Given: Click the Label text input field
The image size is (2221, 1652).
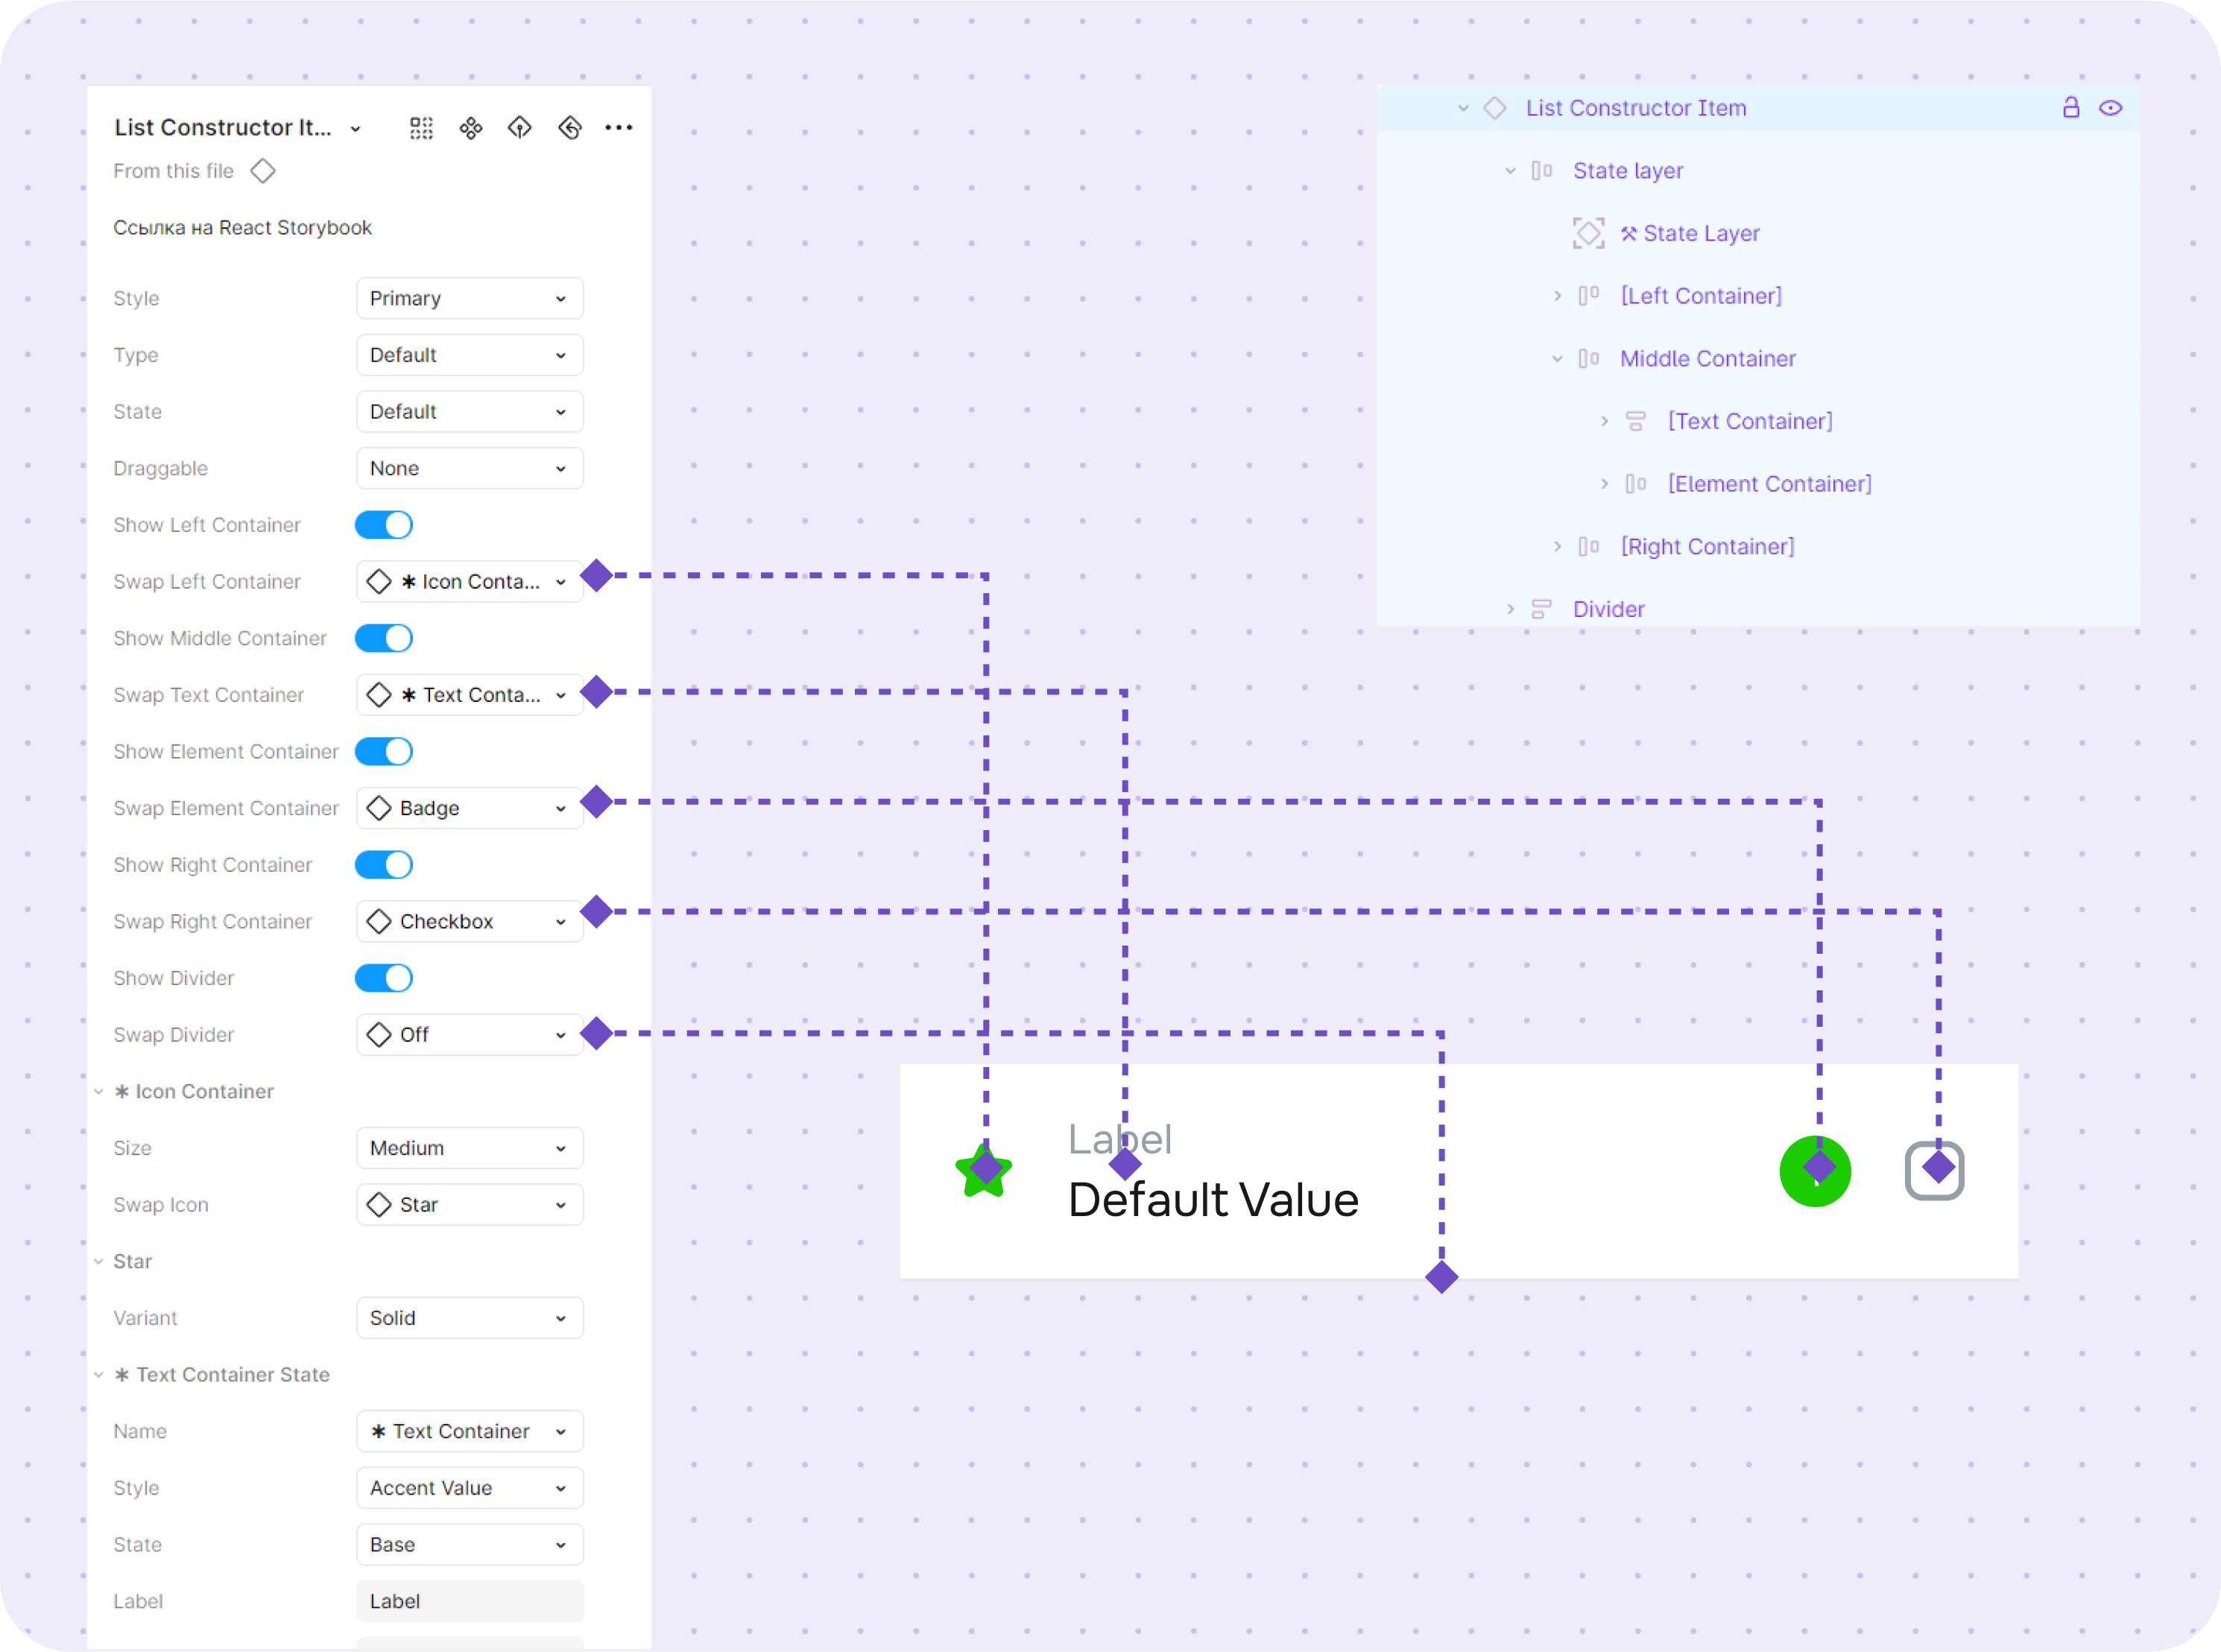Looking at the screenshot, I should coord(469,1601).
